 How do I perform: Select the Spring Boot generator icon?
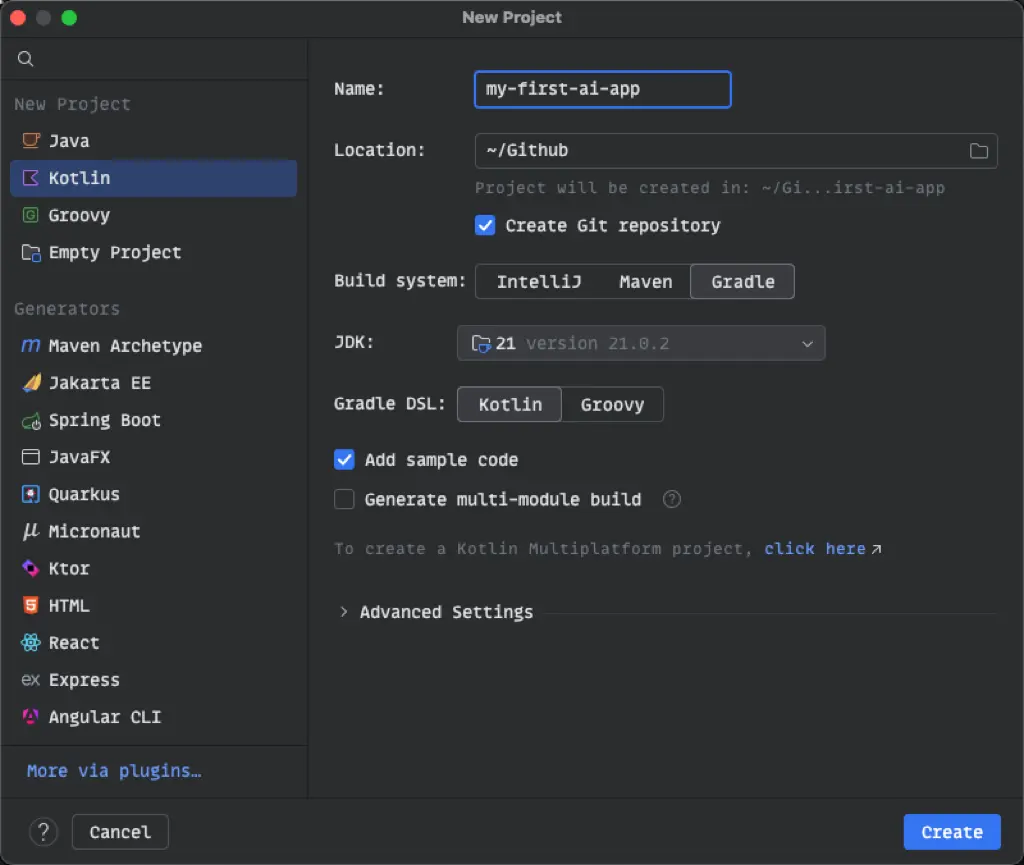(31, 421)
